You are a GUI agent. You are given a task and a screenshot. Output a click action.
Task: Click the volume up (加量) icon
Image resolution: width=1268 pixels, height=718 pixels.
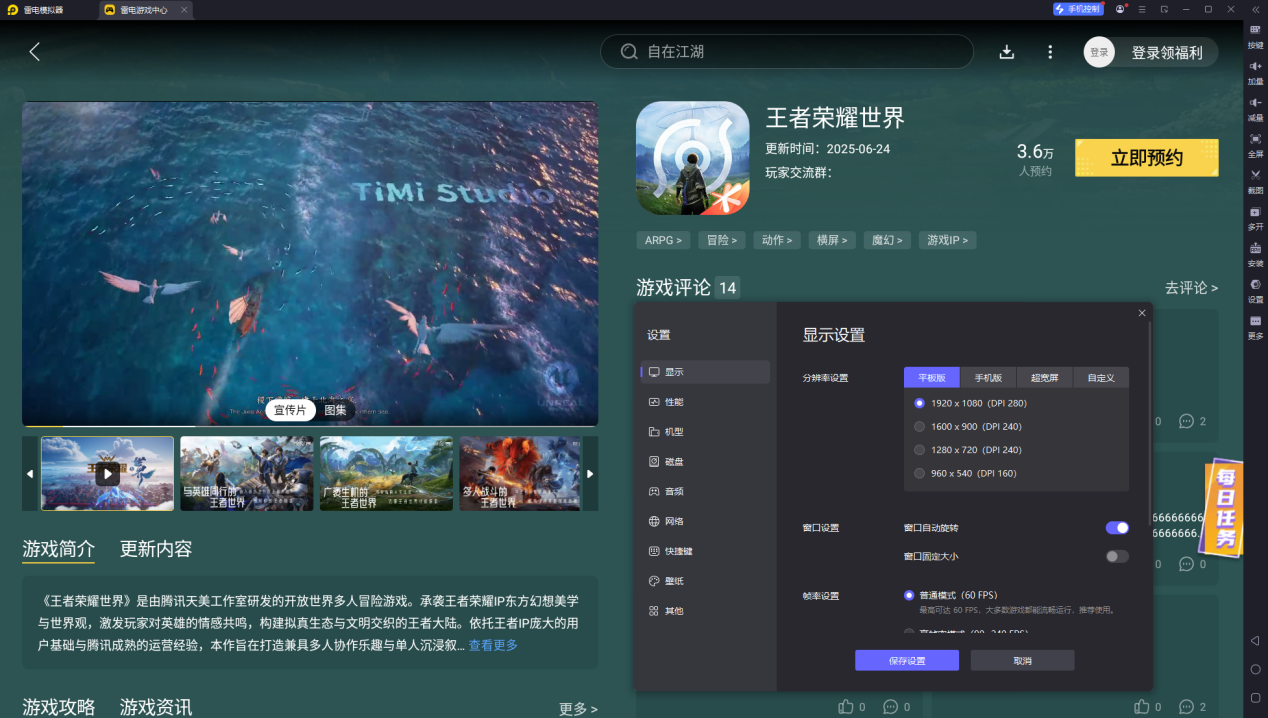coord(1255,69)
